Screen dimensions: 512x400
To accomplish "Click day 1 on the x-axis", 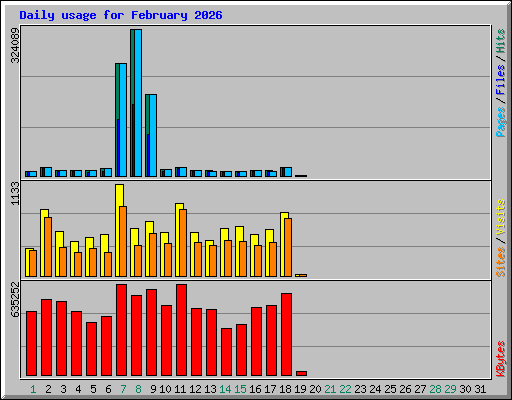I will 33,389.
